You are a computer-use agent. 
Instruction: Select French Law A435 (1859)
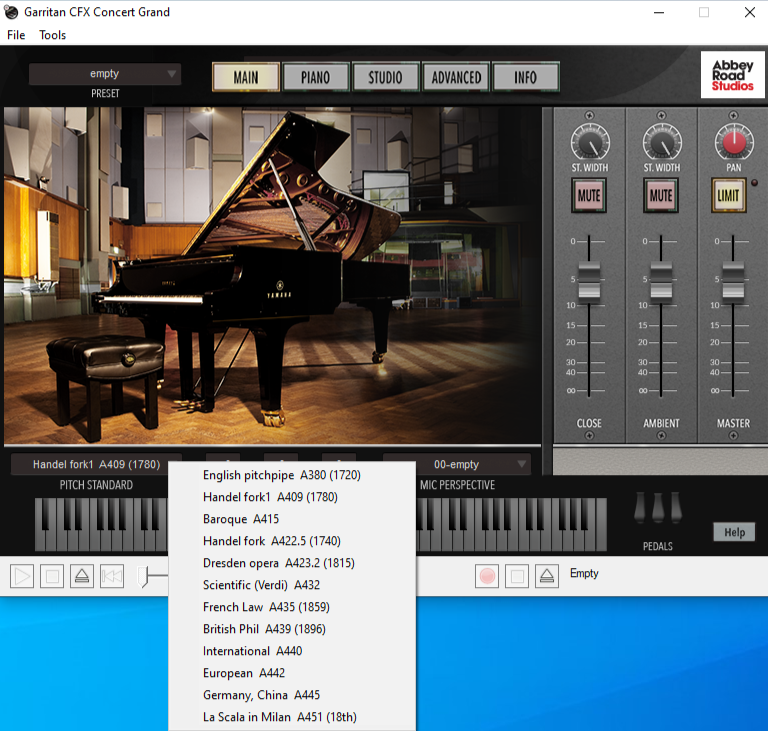[x=292, y=607]
